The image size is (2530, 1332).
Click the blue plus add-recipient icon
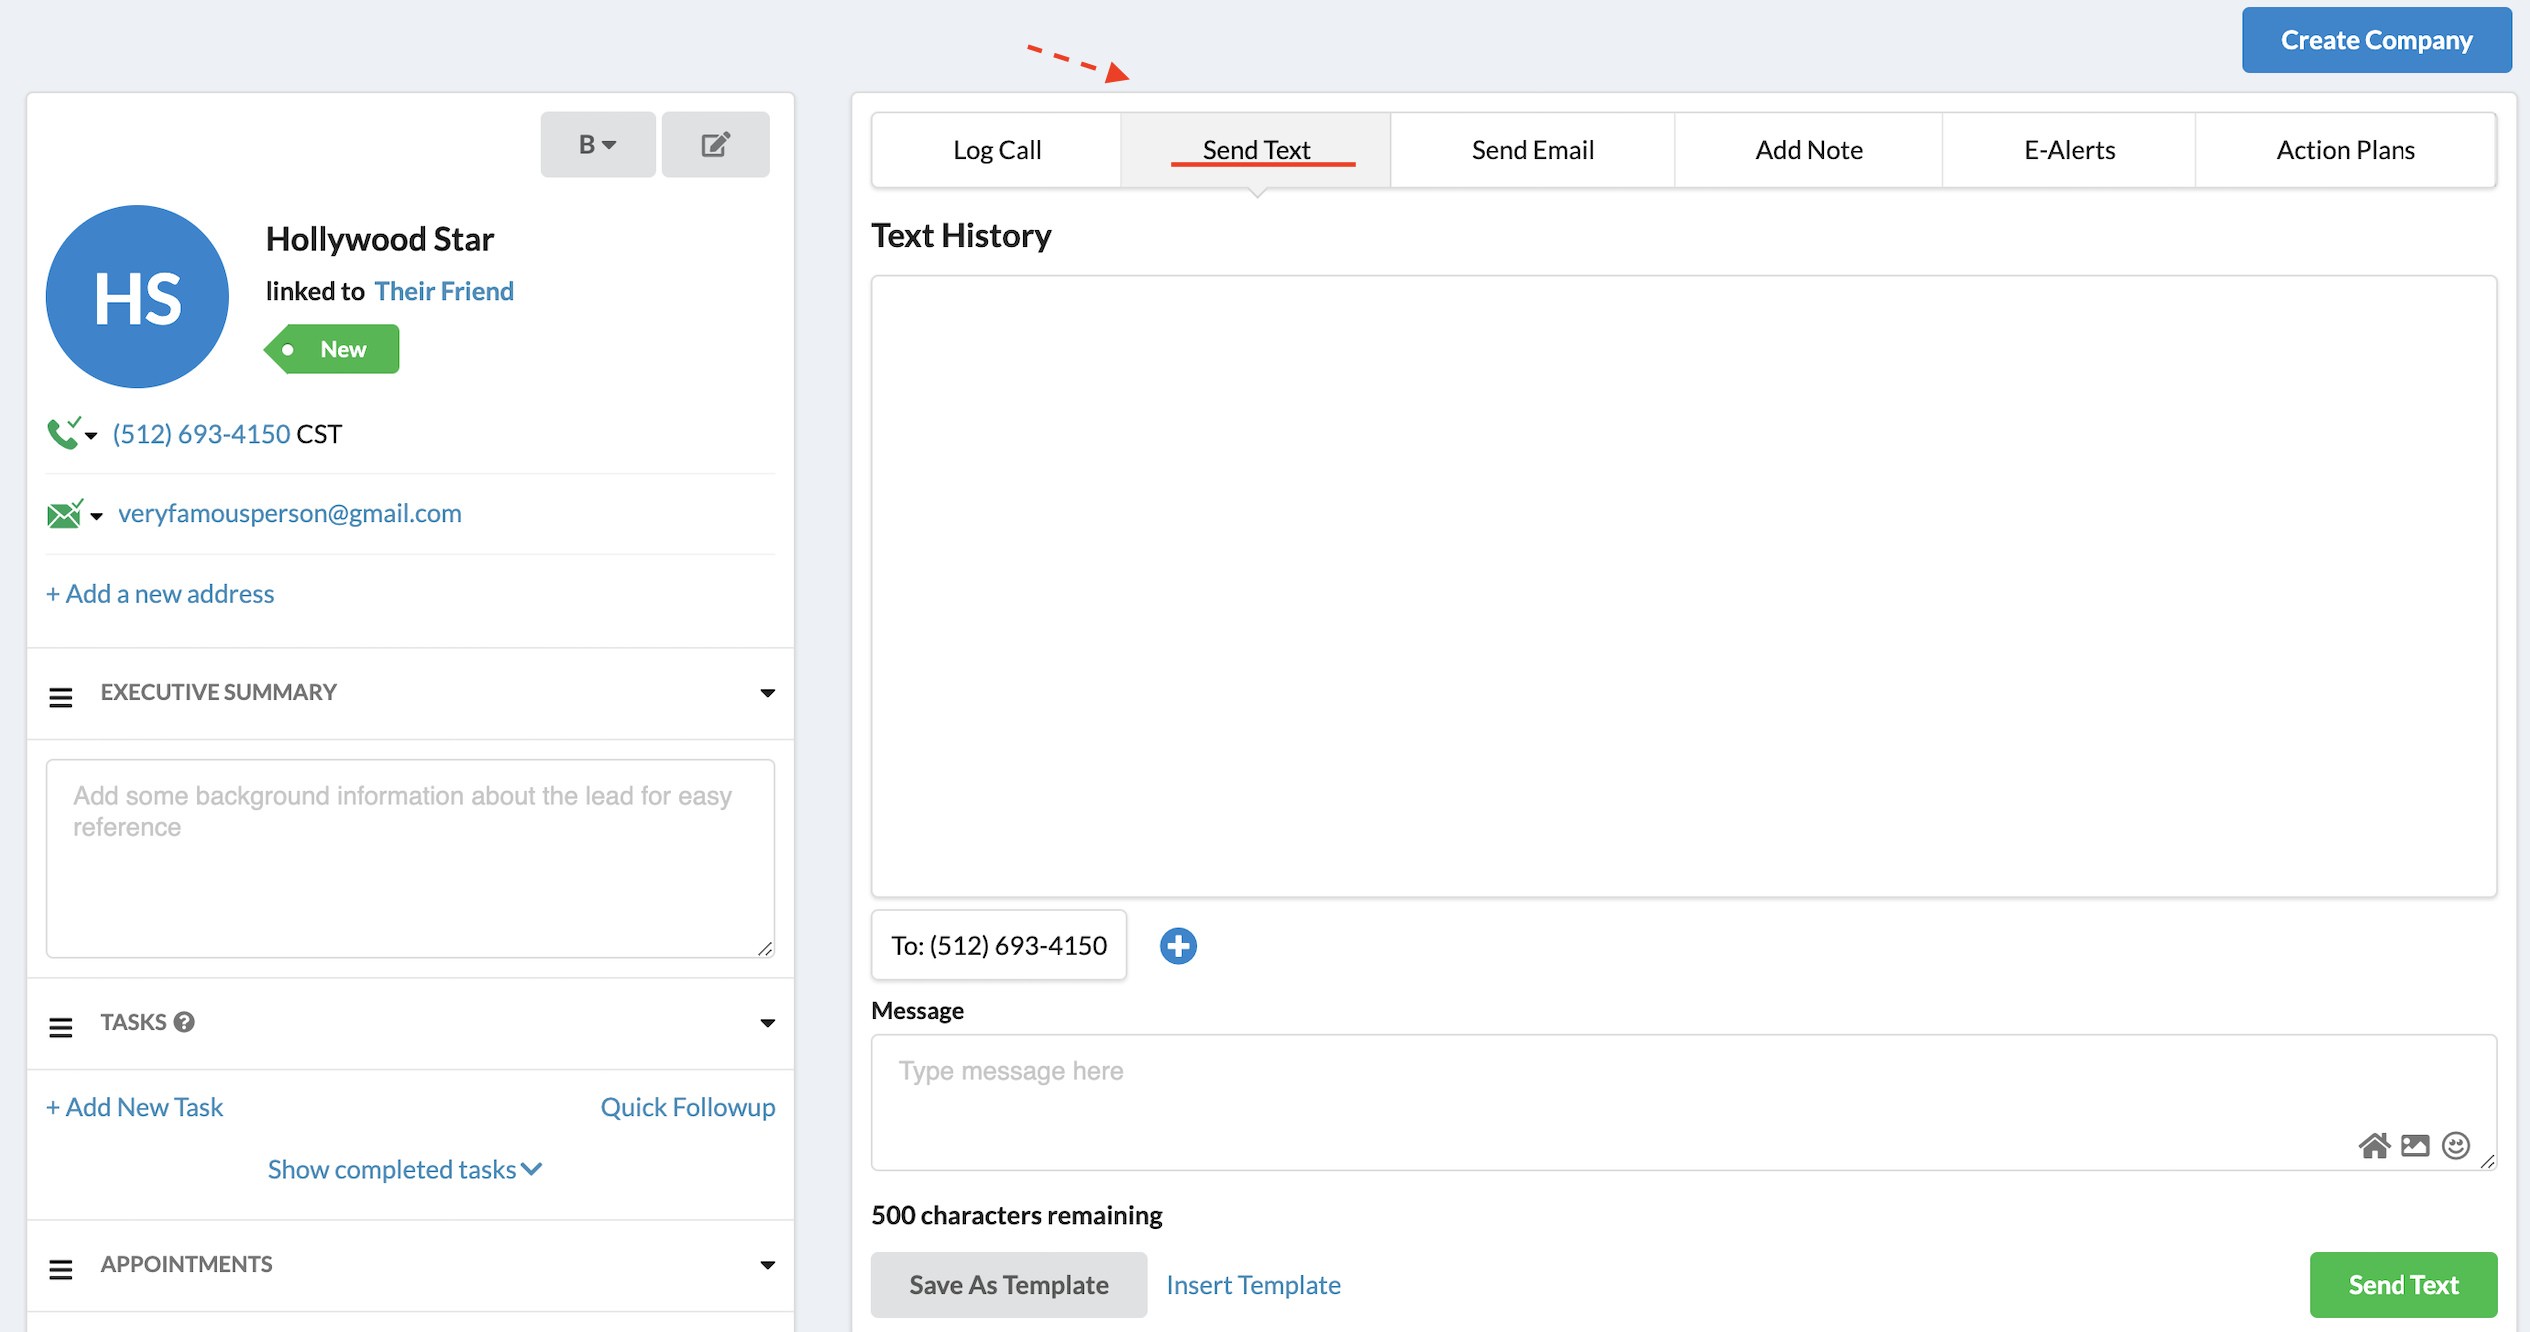click(x=1177, y=945)
